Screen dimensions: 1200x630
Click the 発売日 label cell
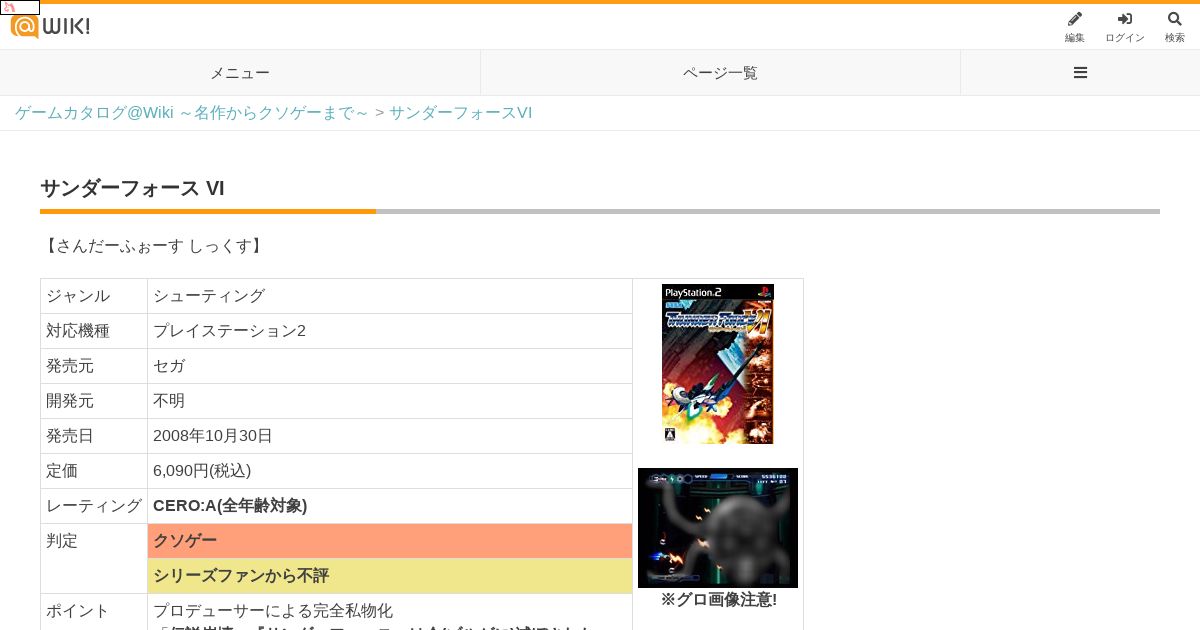[x=94, y=436]
